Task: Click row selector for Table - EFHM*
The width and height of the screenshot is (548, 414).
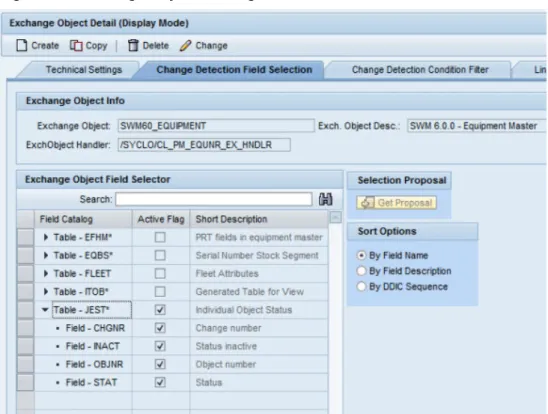Action: coord(26,238)
